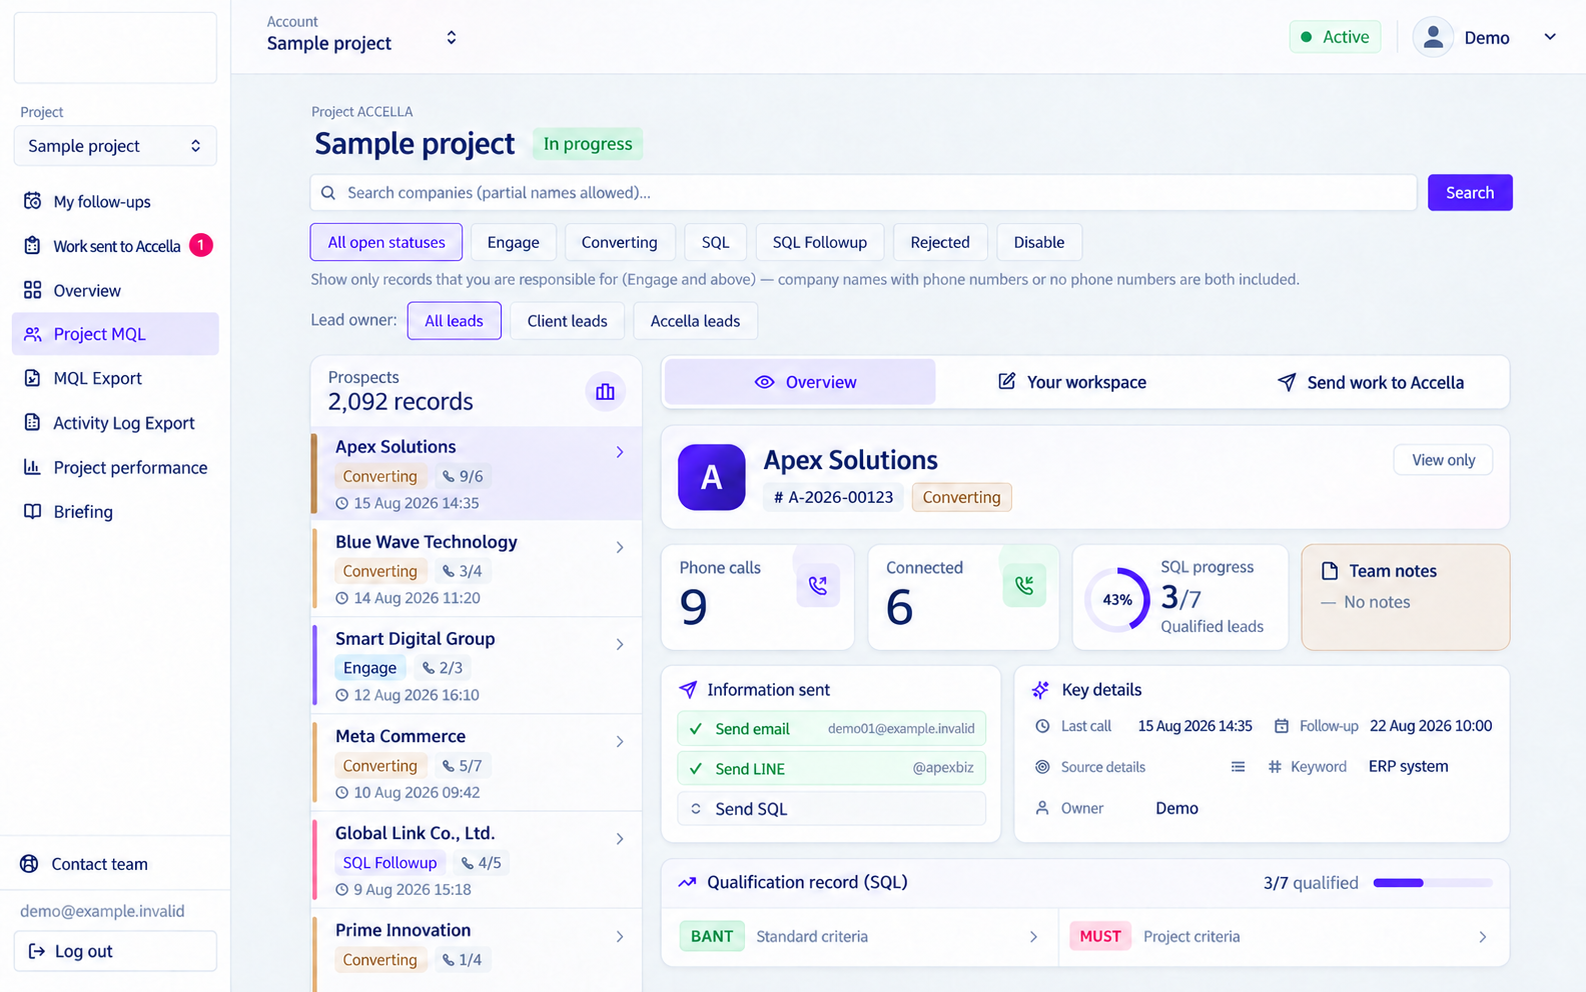
Task: Open the prospects chart icon button
Action: click(605, 392)
